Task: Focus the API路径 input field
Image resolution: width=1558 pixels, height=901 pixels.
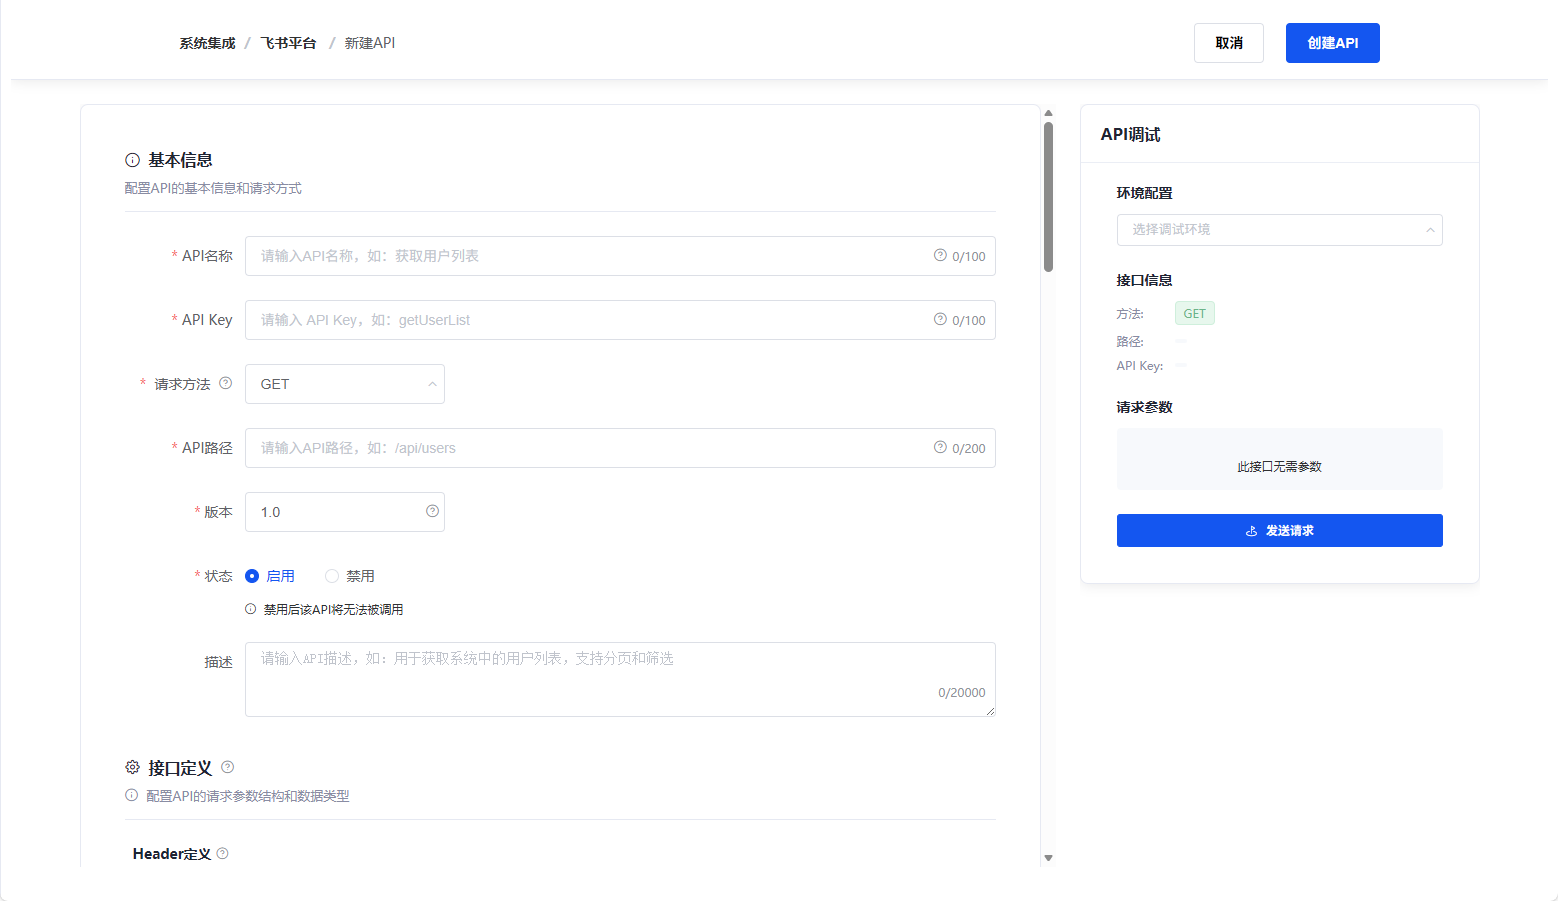Action: [620, 448]
